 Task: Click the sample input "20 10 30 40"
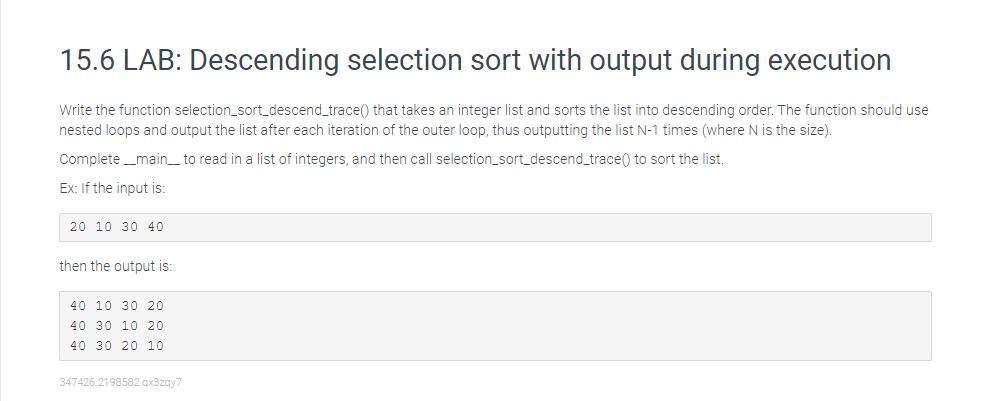pos(117,227)
